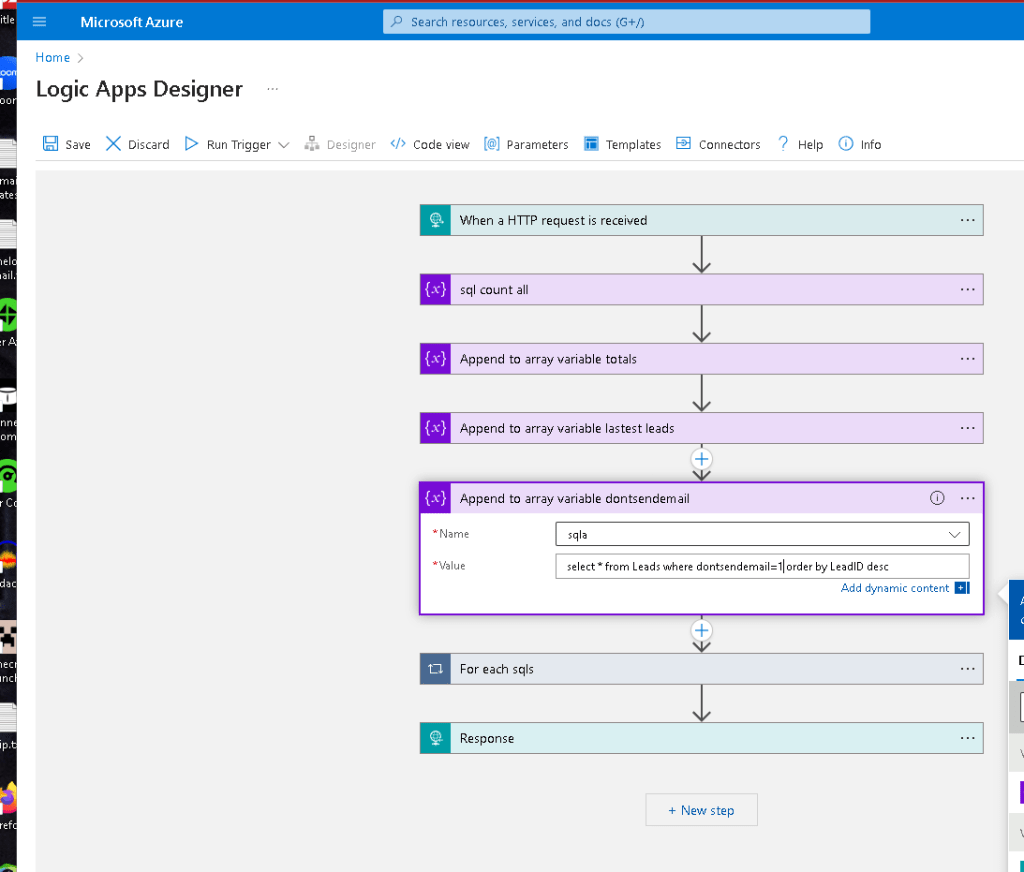The height and width of the screenshot is (872, 1024).
Task: Click the Microsoft Azure portal title
Action: point(131,22)
